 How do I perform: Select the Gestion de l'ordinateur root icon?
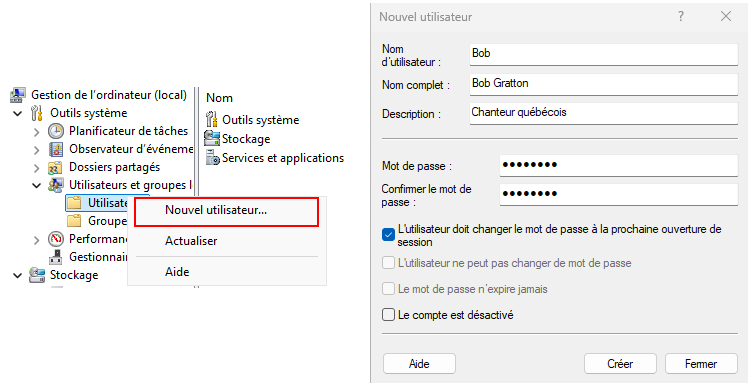pos(18,95)
